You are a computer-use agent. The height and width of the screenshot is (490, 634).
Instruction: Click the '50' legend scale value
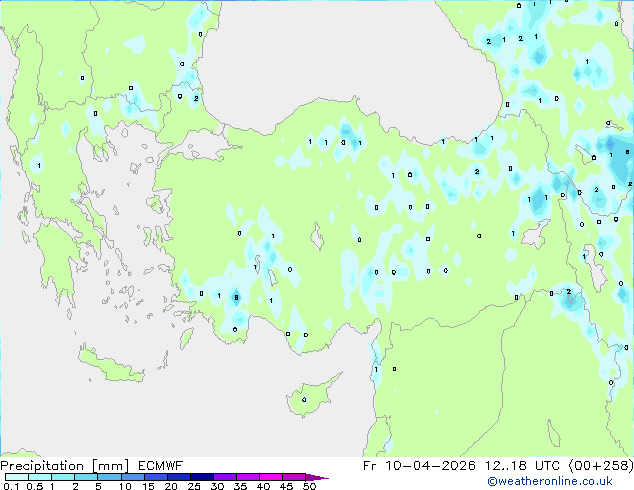(x=309, y=486)
